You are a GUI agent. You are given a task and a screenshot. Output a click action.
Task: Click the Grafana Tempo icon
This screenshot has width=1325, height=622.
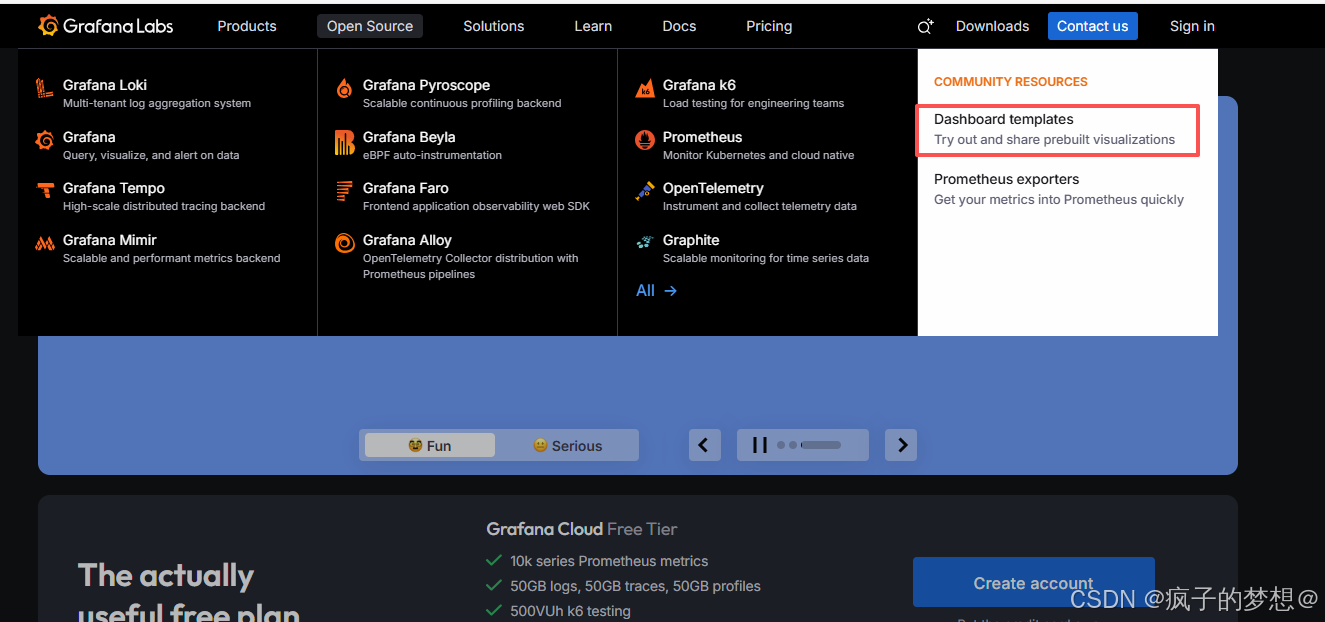pyautogui.click(x=44, y=190)
